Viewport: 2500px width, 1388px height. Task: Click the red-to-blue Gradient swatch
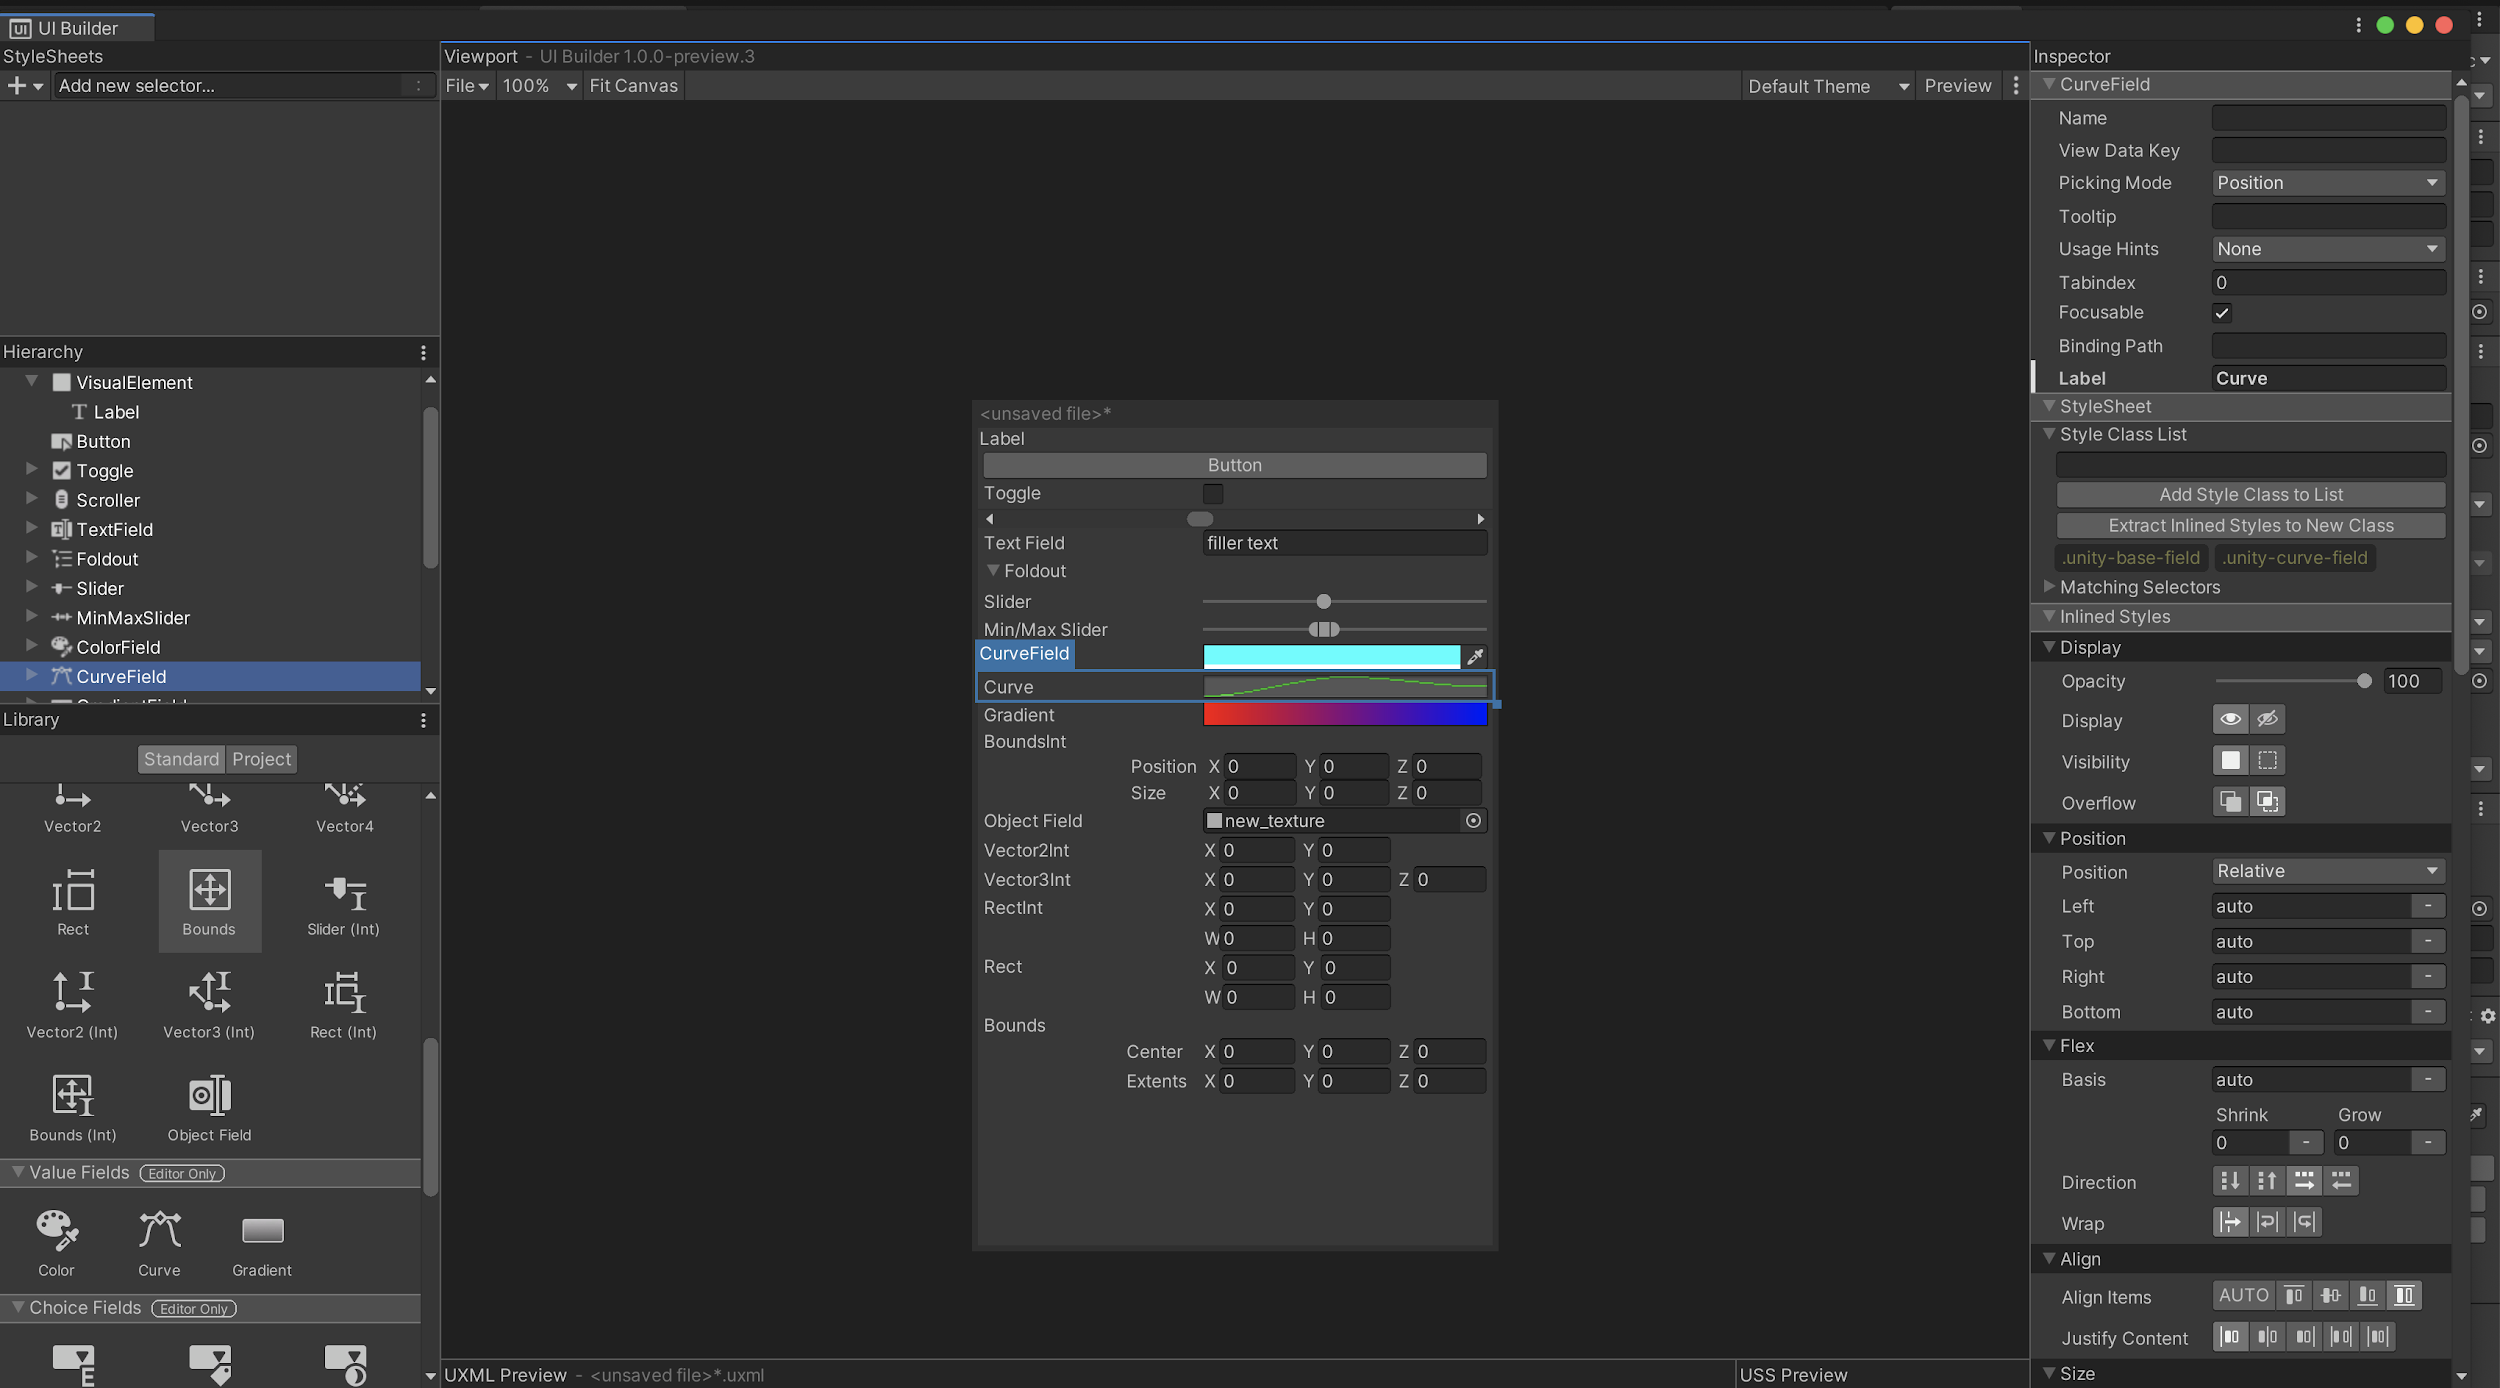tap(1345, 714)
